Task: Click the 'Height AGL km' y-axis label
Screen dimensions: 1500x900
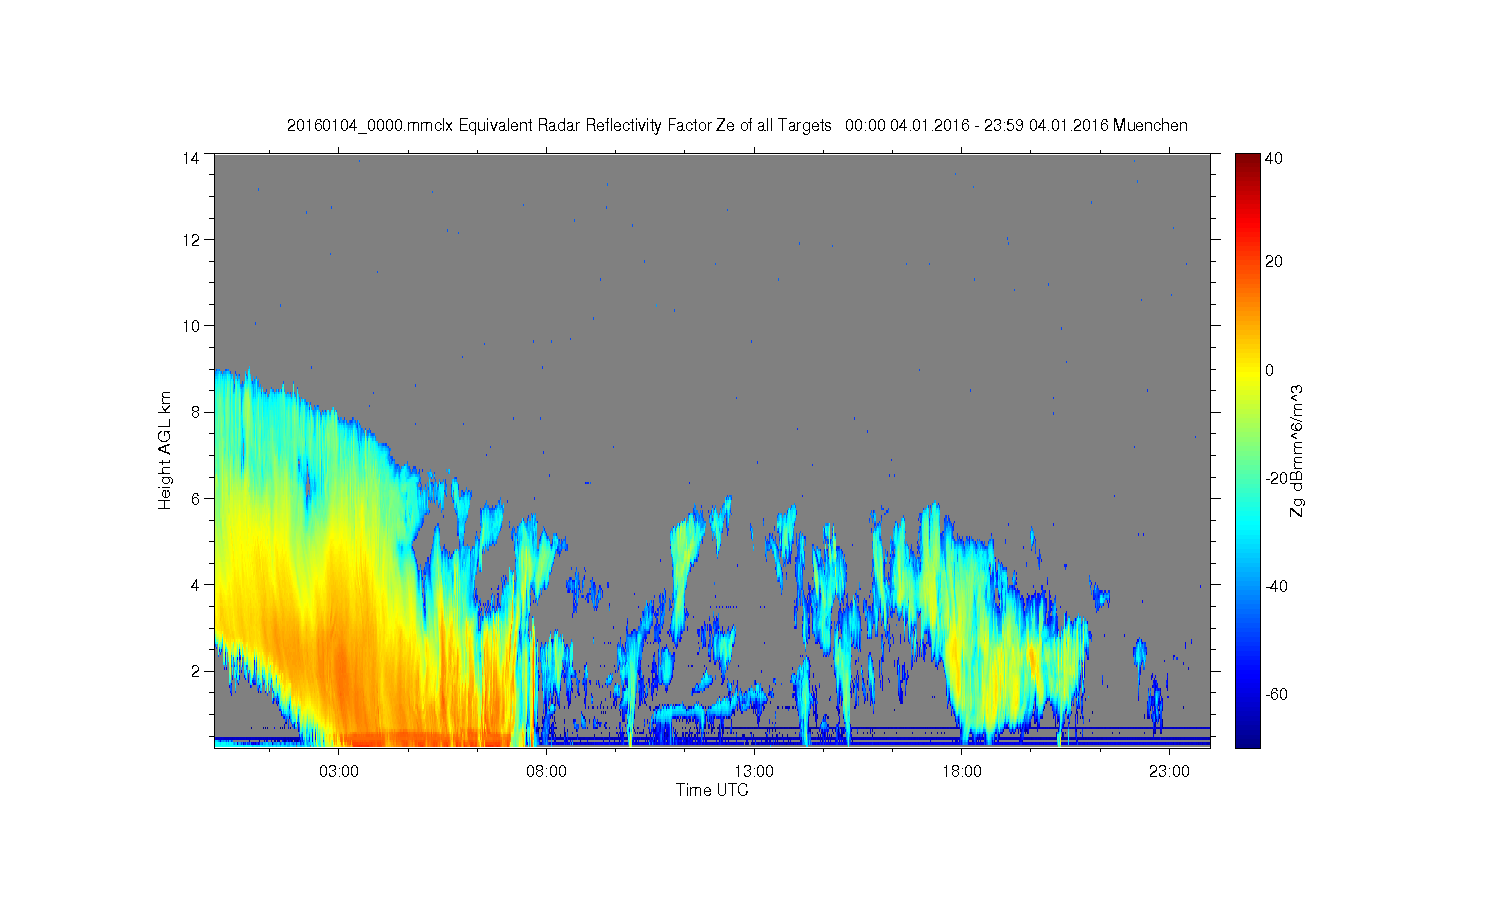Action: point(165,450)
